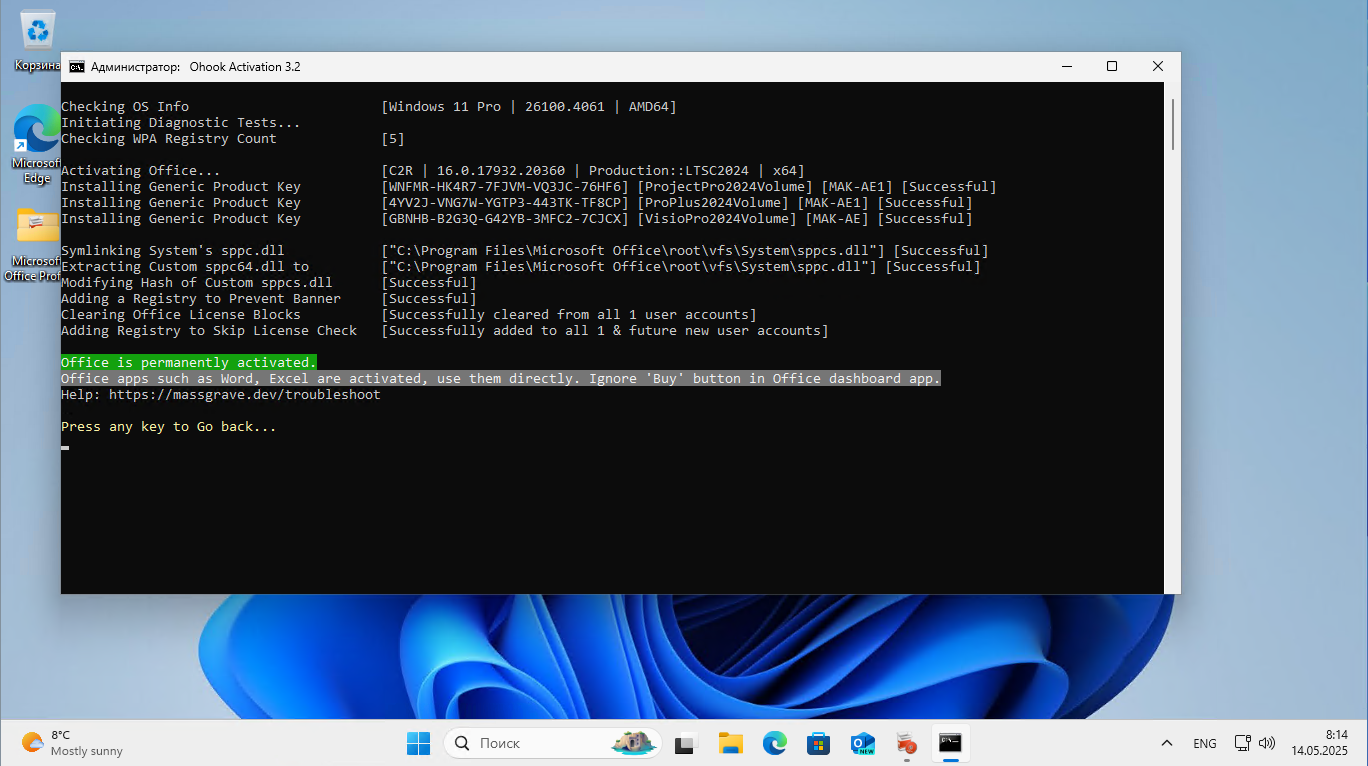The image size is (1368, 766).
Task: Click the '[Windows 11 Pro | 26100.4061 | AMD64]' value
Action: [529, 107]
